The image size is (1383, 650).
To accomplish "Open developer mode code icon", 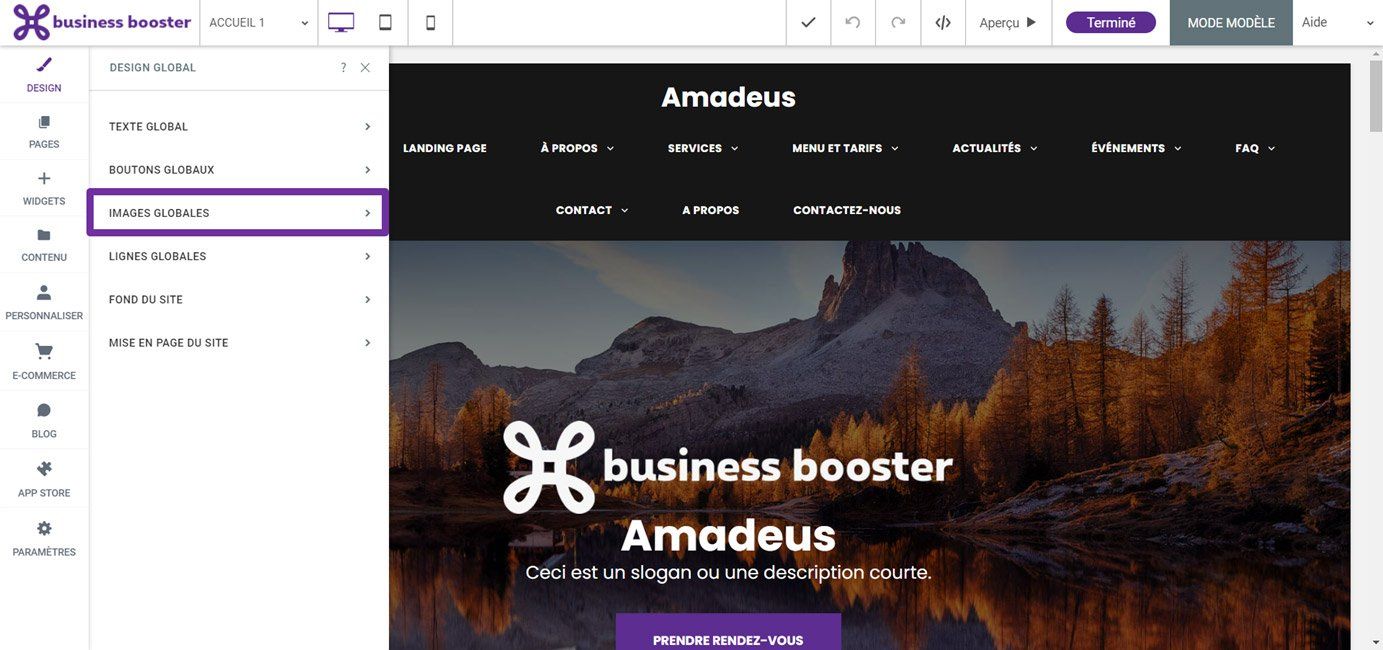I will (943, 22).
